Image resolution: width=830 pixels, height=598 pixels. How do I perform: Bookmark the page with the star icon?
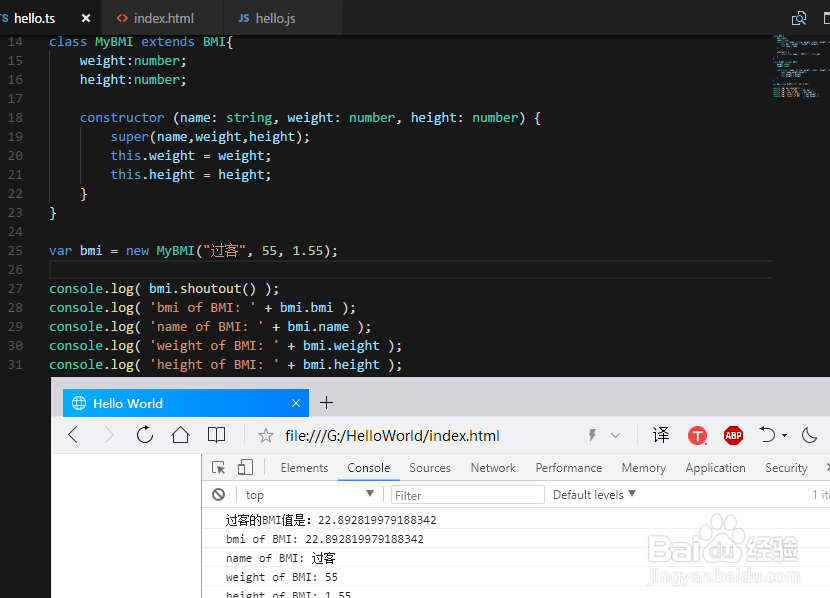(x=266, y=436)
